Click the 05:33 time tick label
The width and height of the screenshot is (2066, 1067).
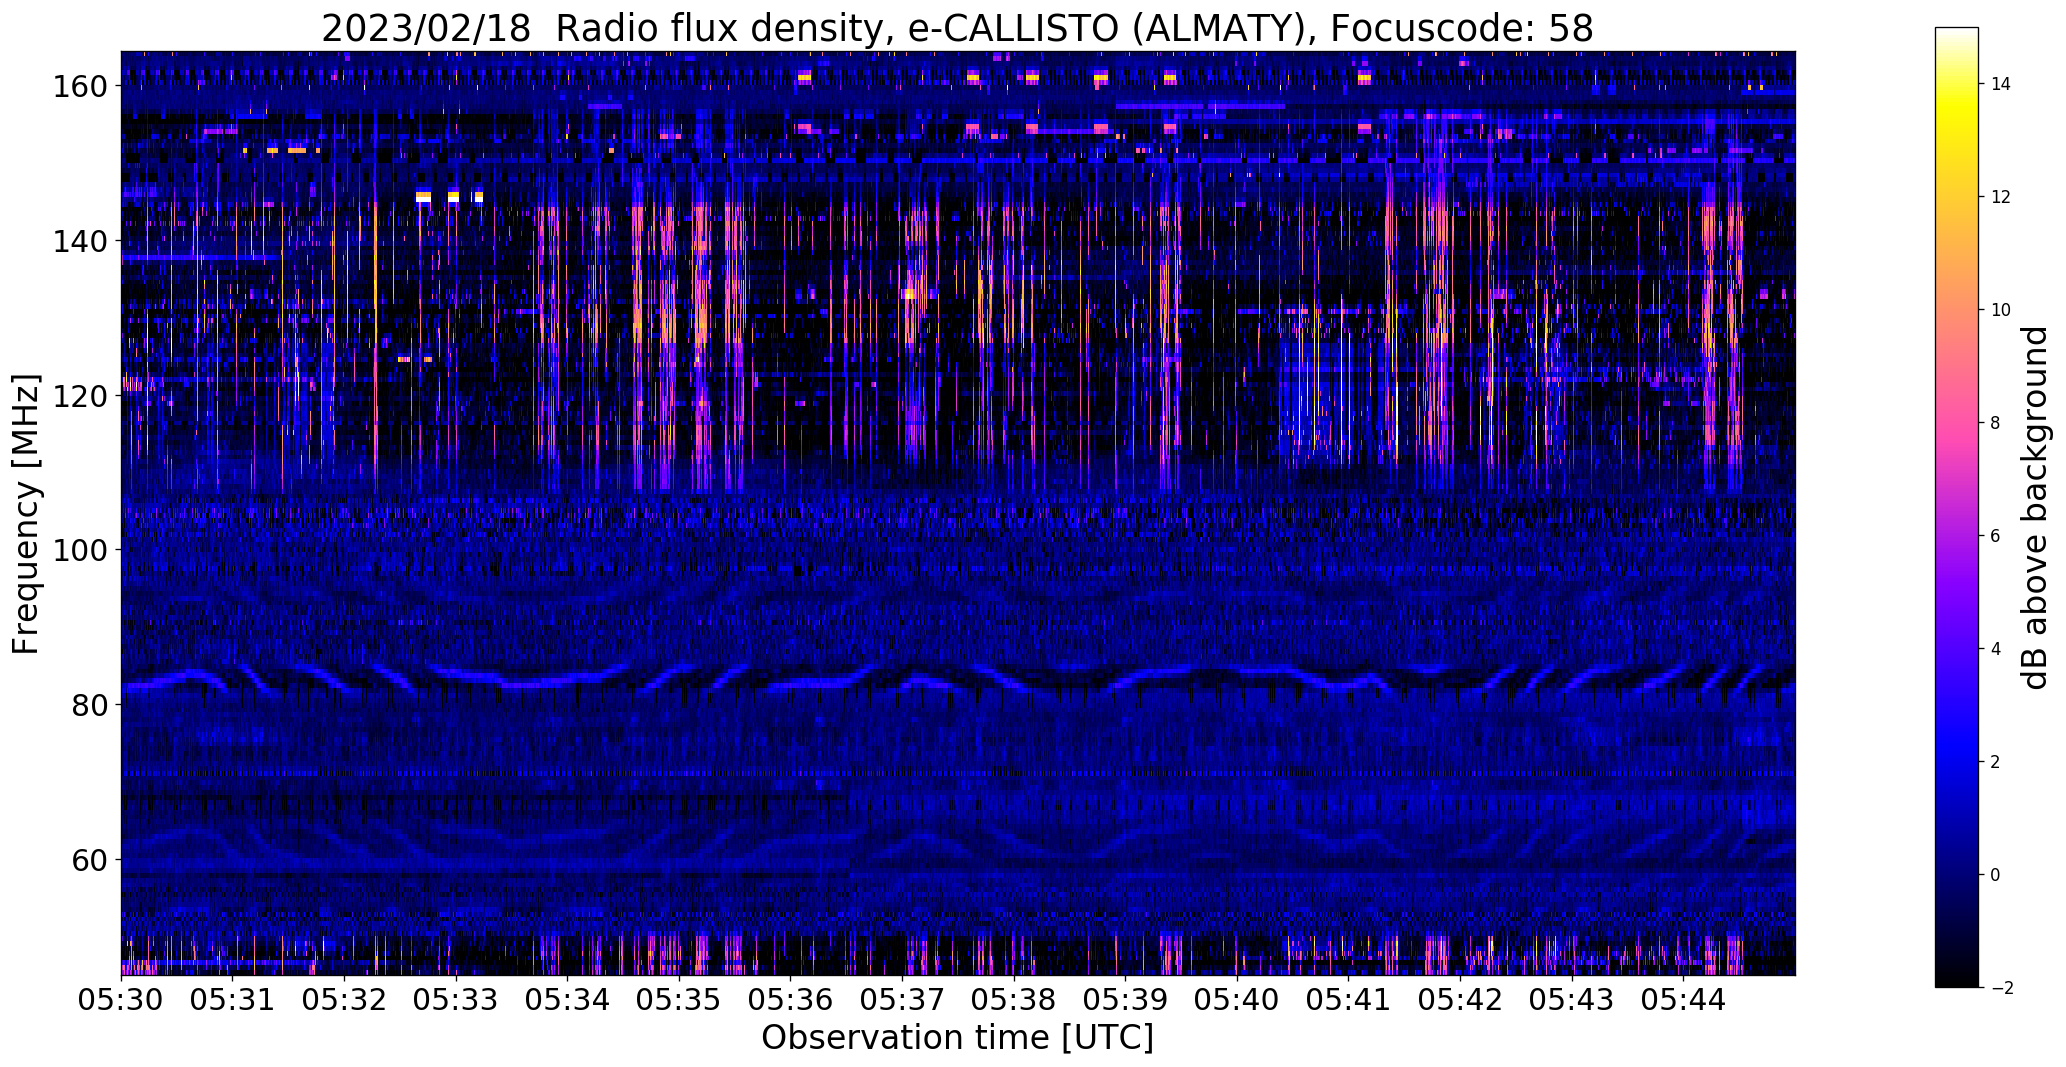[x=456, y=1000]
